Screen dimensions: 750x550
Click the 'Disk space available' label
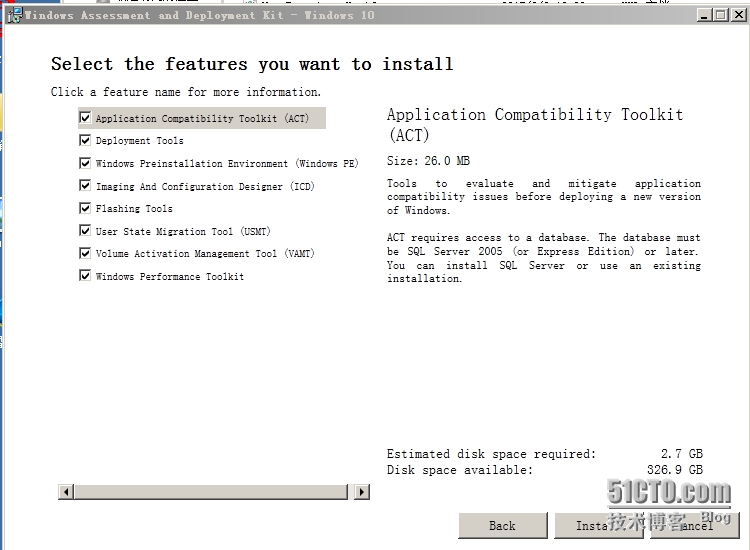pyautogui.click(x=460, y=470)
